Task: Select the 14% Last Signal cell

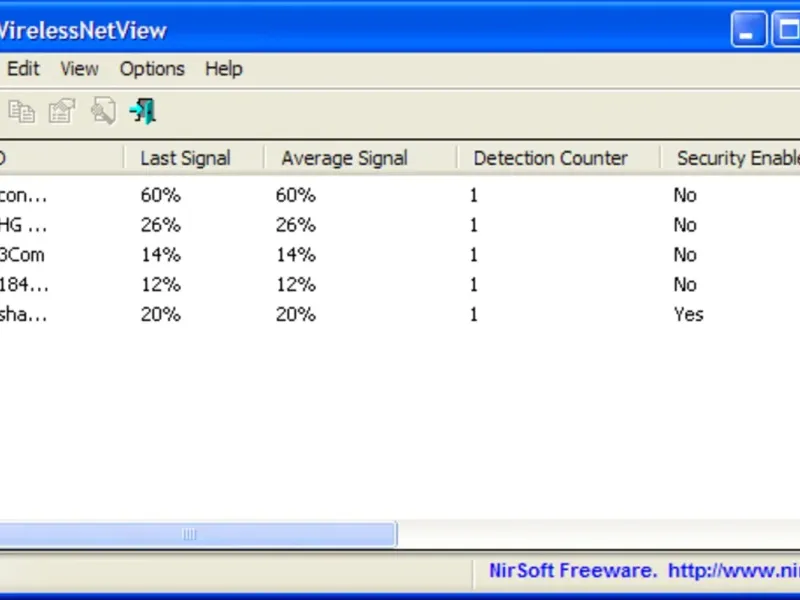Action: click(x=161, y=255)
